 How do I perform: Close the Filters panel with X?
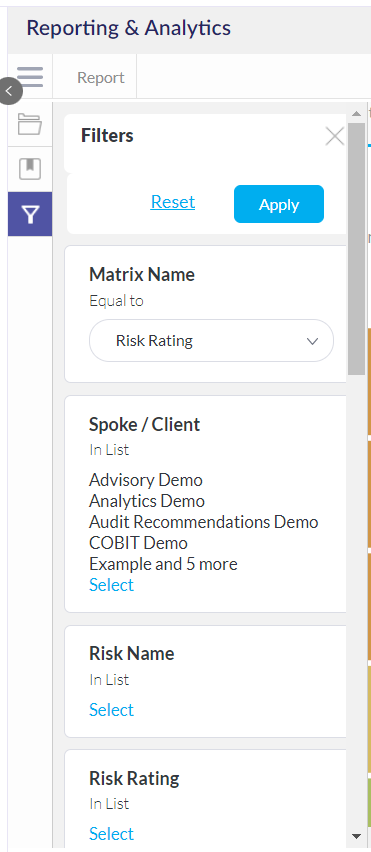point(335,136)
